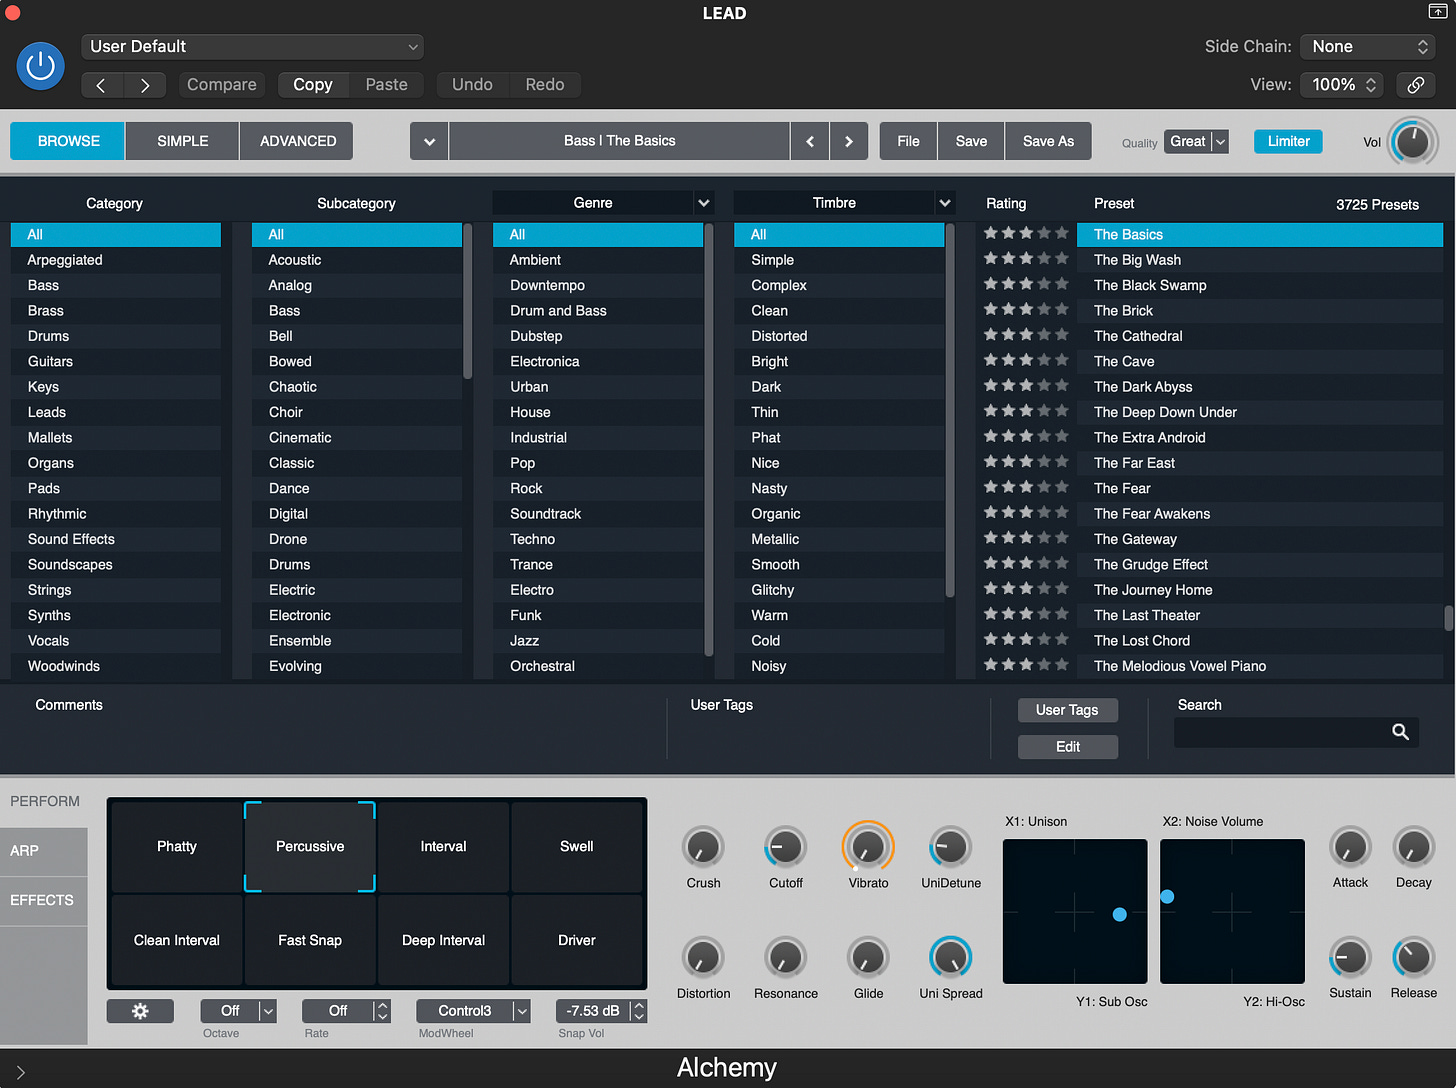This screenshot has width=1456, height=1088.
Task: Click the X1 Unison XY pad dot
Action: pos(1120,914)
